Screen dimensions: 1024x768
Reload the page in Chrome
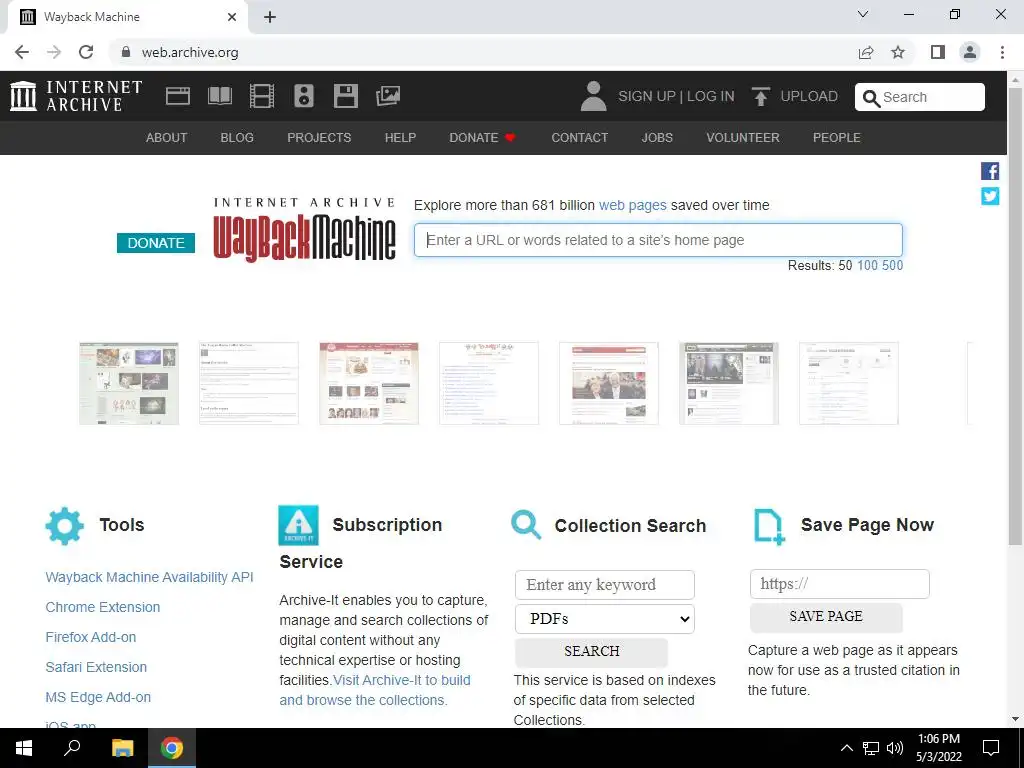86,52
